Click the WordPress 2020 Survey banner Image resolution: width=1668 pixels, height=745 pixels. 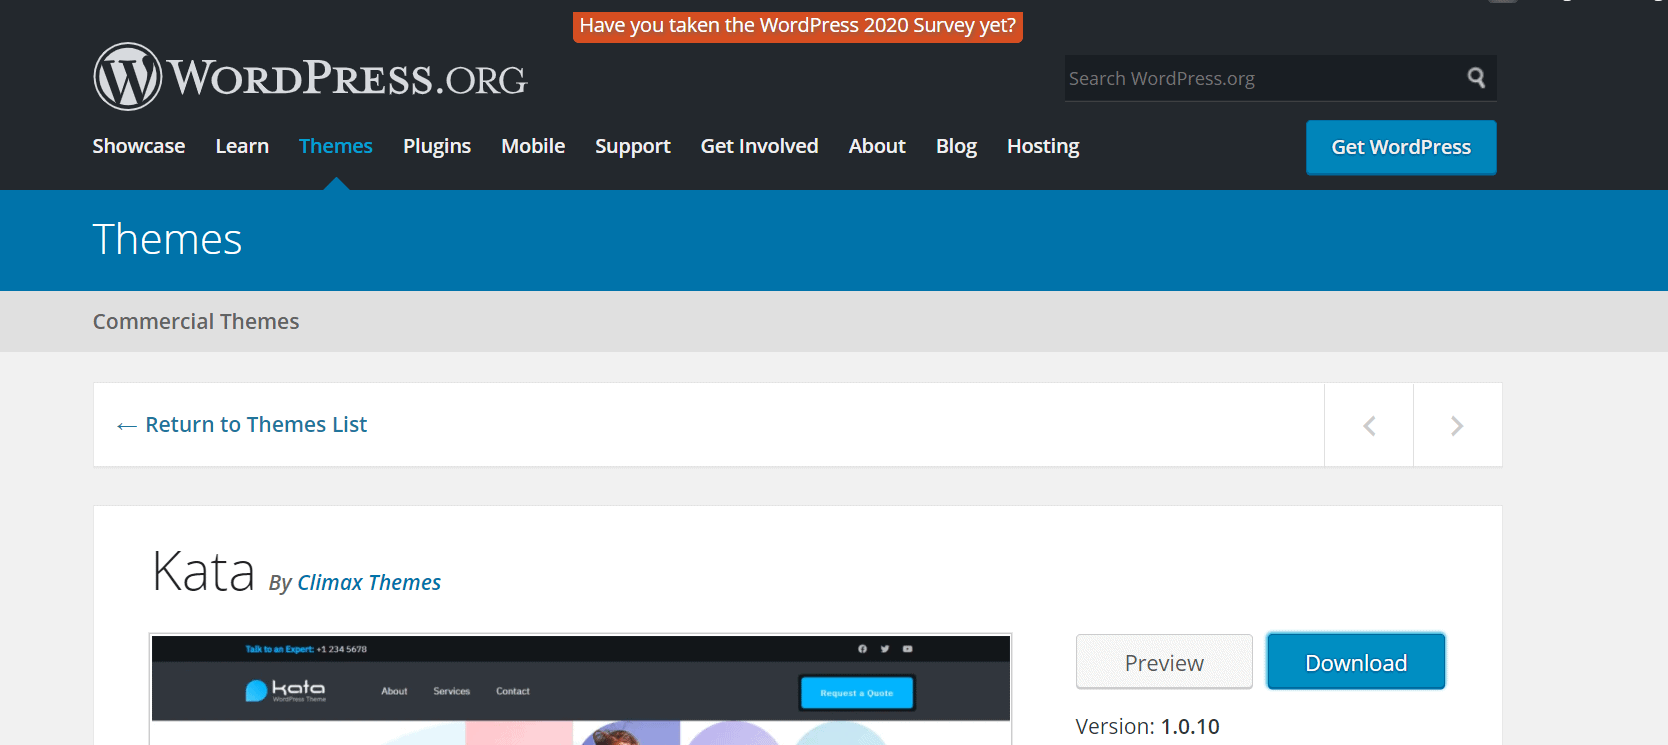tap(798, 26)
